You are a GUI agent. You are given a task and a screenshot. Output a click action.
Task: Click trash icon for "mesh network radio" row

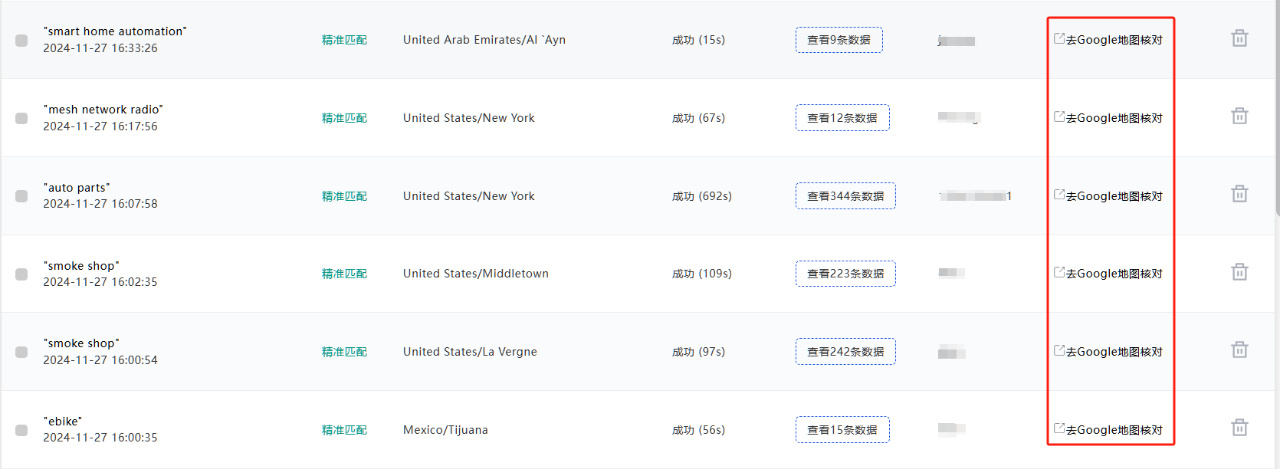[x=1239, y=116]
